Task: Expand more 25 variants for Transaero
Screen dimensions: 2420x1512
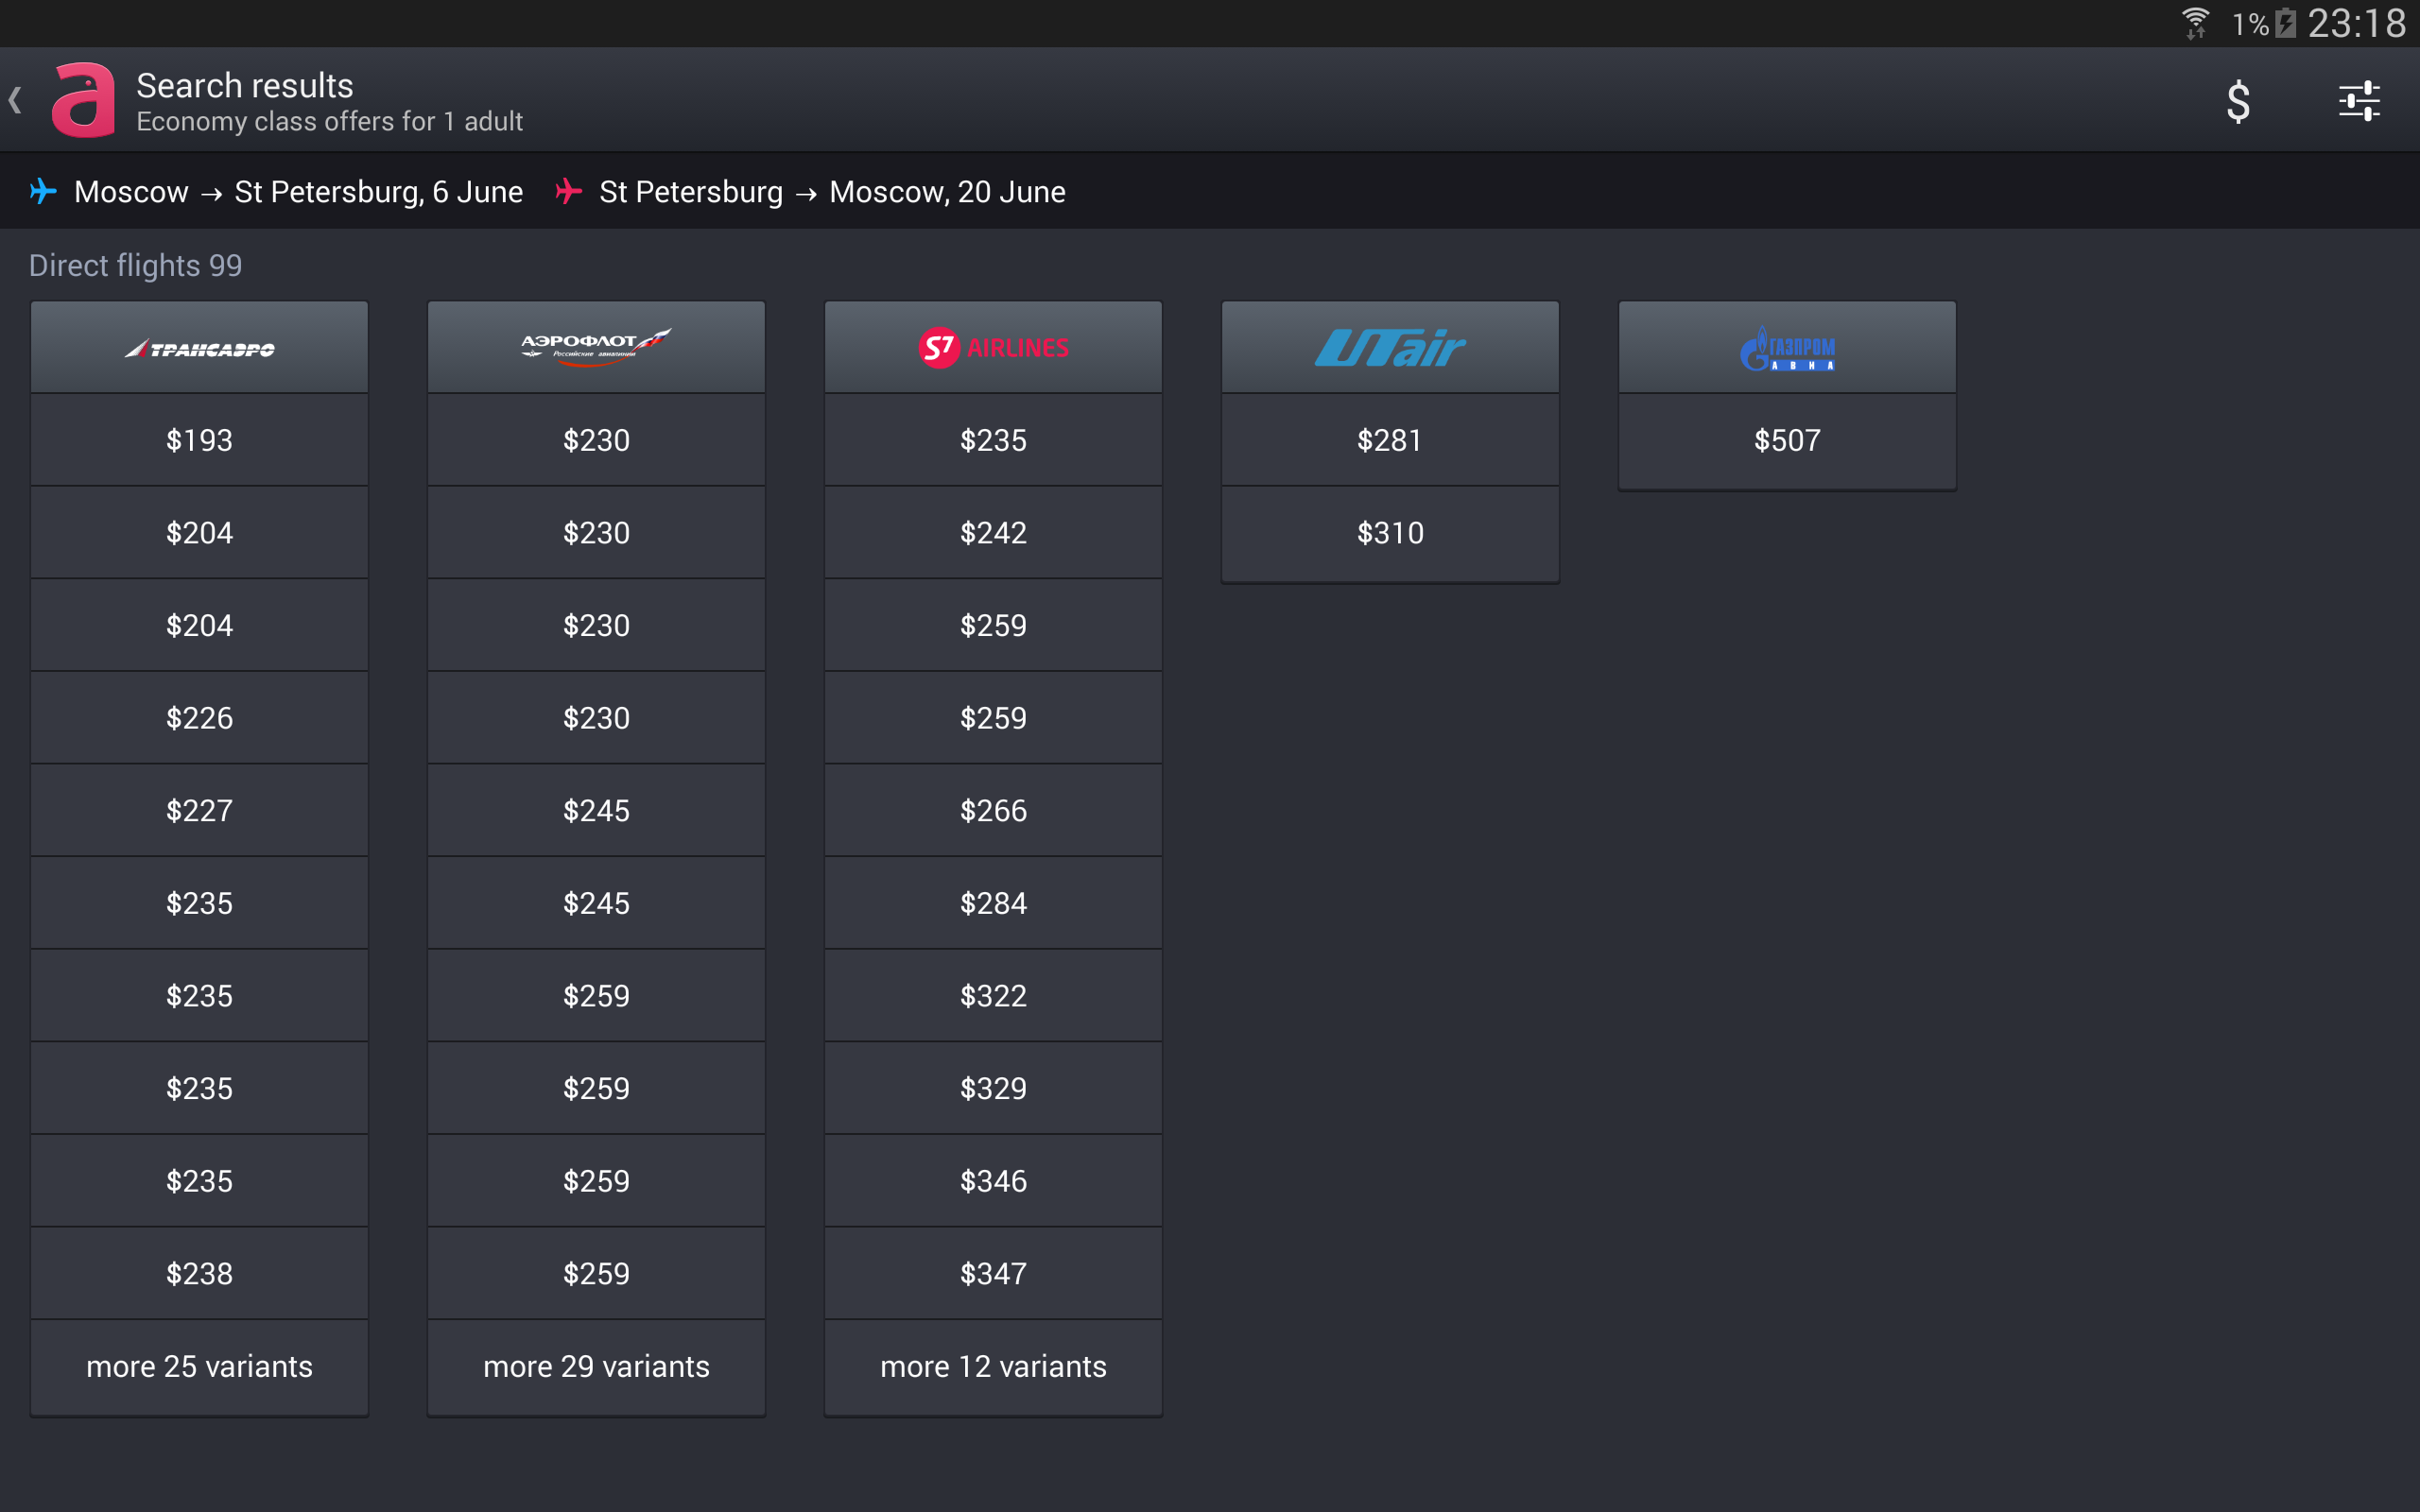Action: pos(199,1366)
